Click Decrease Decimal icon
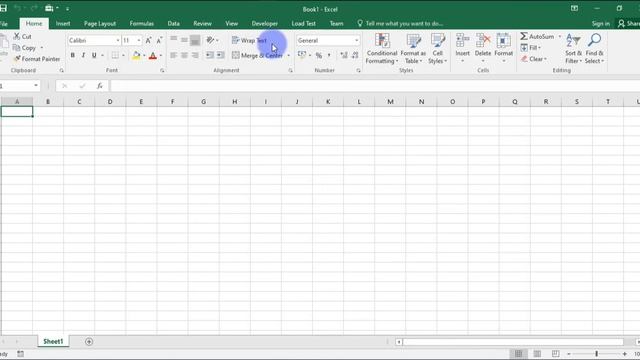 pyautogui.click(x=355, y=55)
